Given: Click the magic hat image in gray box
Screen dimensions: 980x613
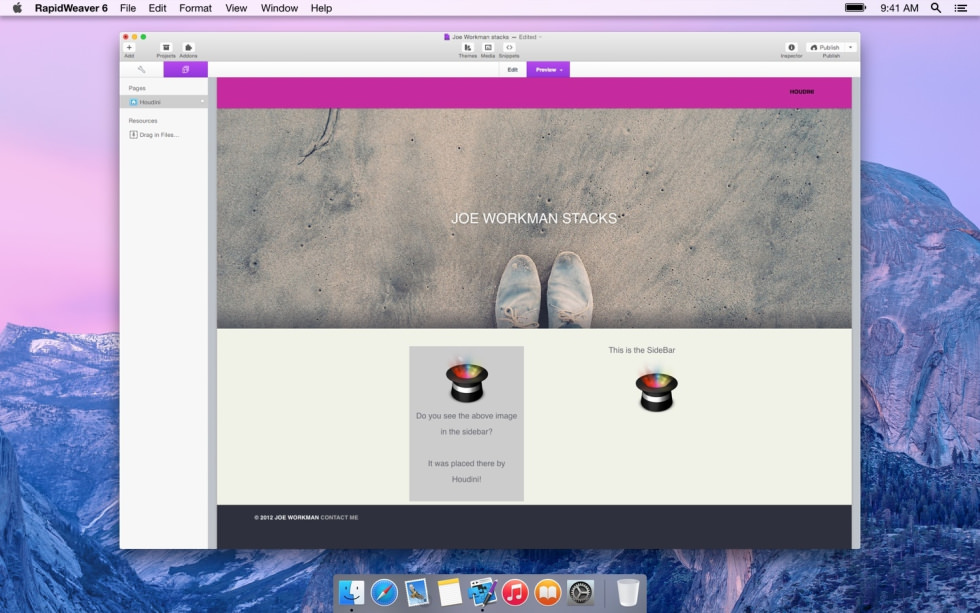Looking at the screenshot, I should [467, 381].
